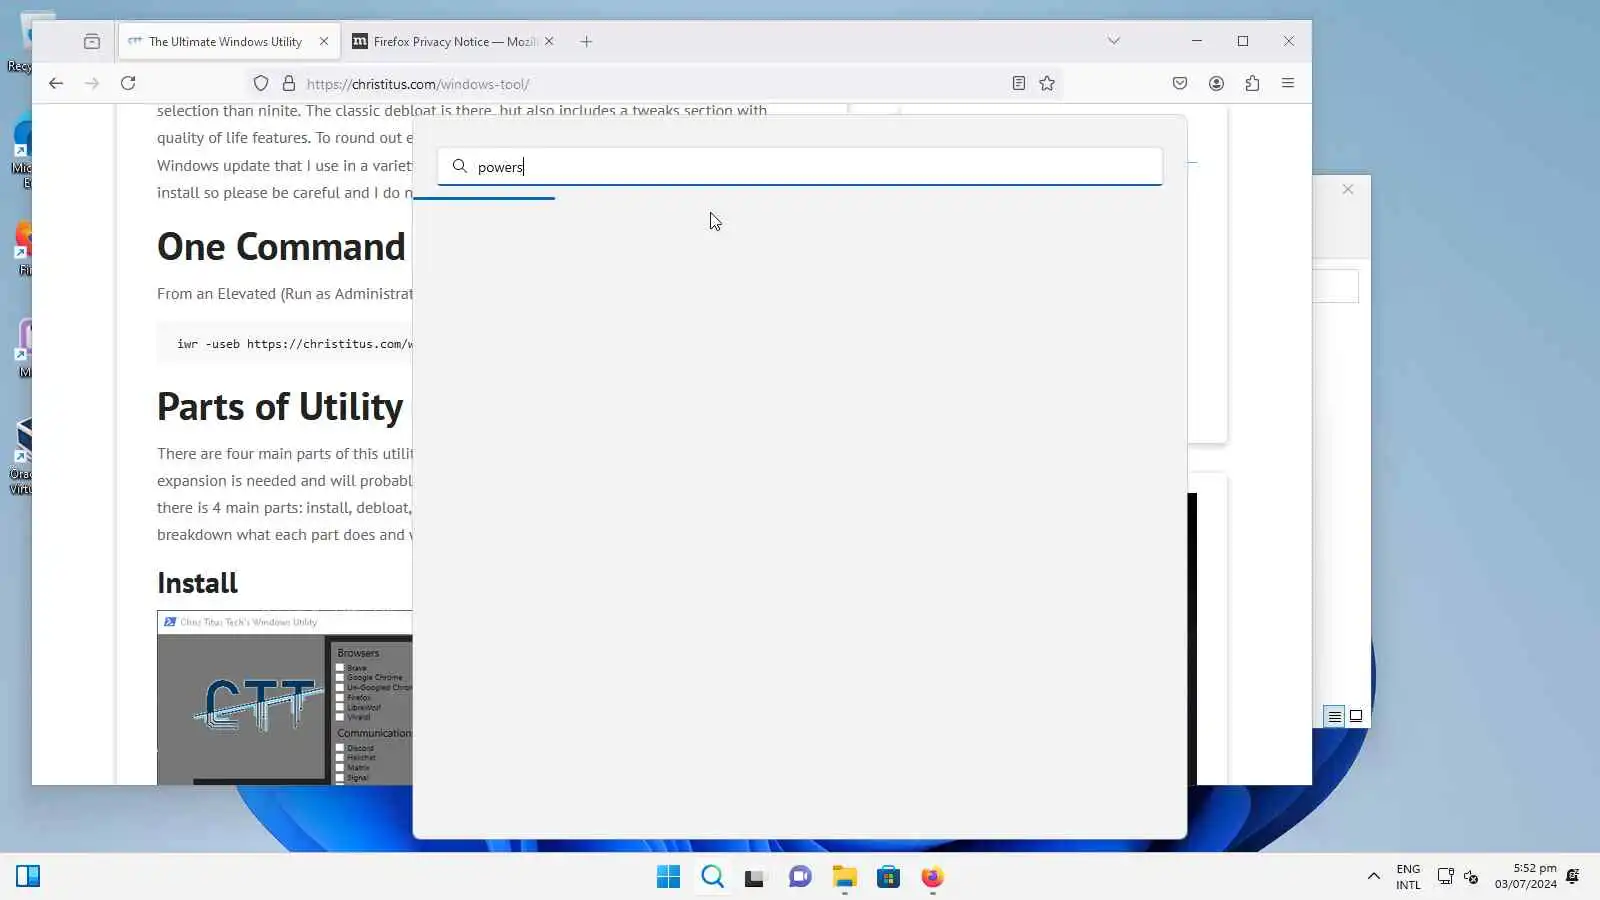Open Firefox View from the tab bar
This screenshot has width=1600, height=900.
(x=92, y=42)
